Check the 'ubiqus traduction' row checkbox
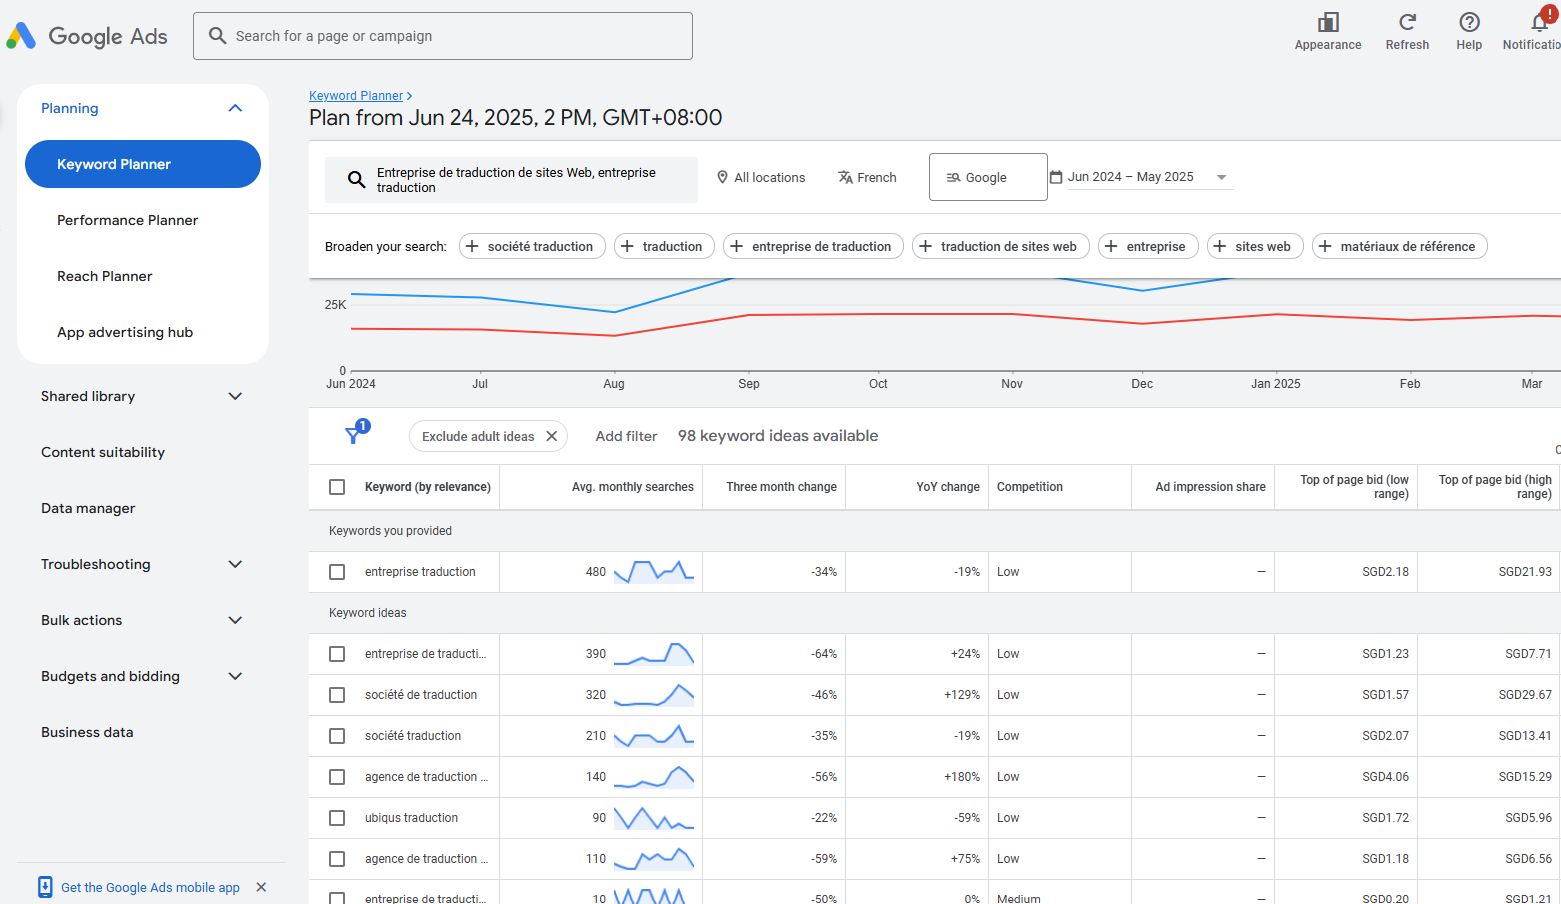The image size is (1561, 904). 337,818
